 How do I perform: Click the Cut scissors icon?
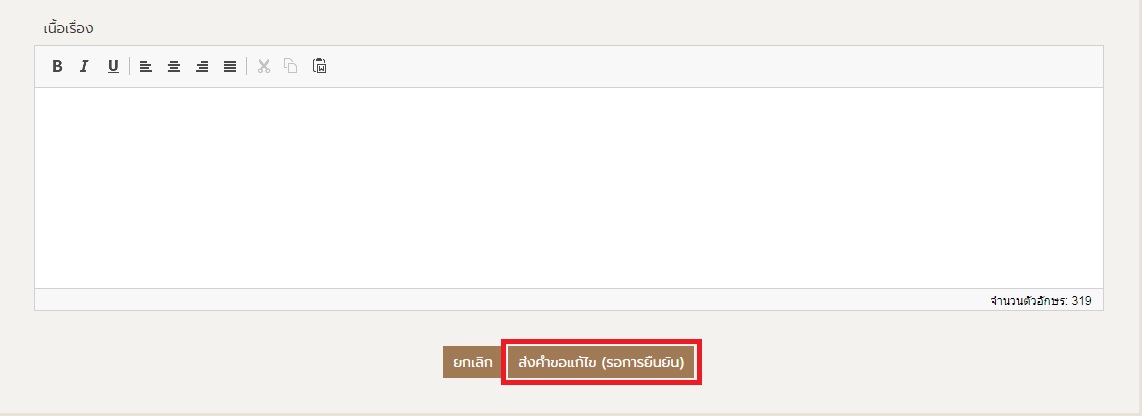pyautogui.click(x=264, y=66)
